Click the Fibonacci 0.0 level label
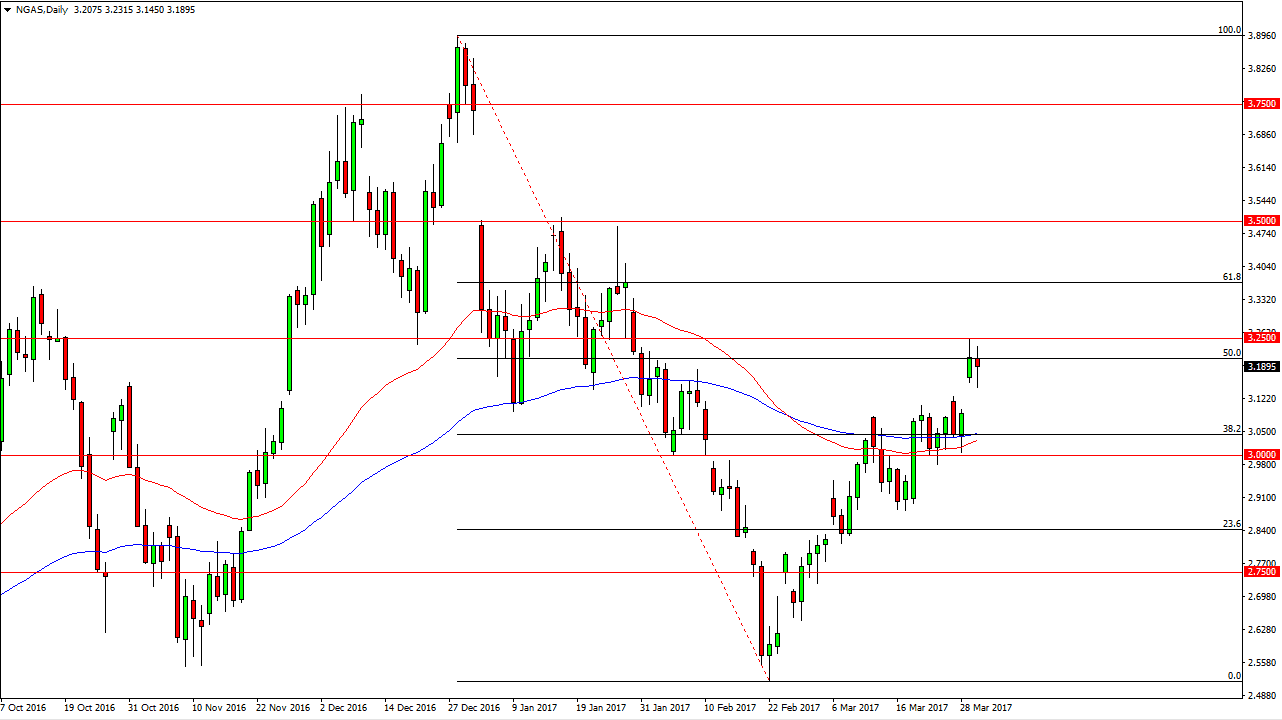The height and width of the screenshot is (720, 1282). click(1235, 676)
